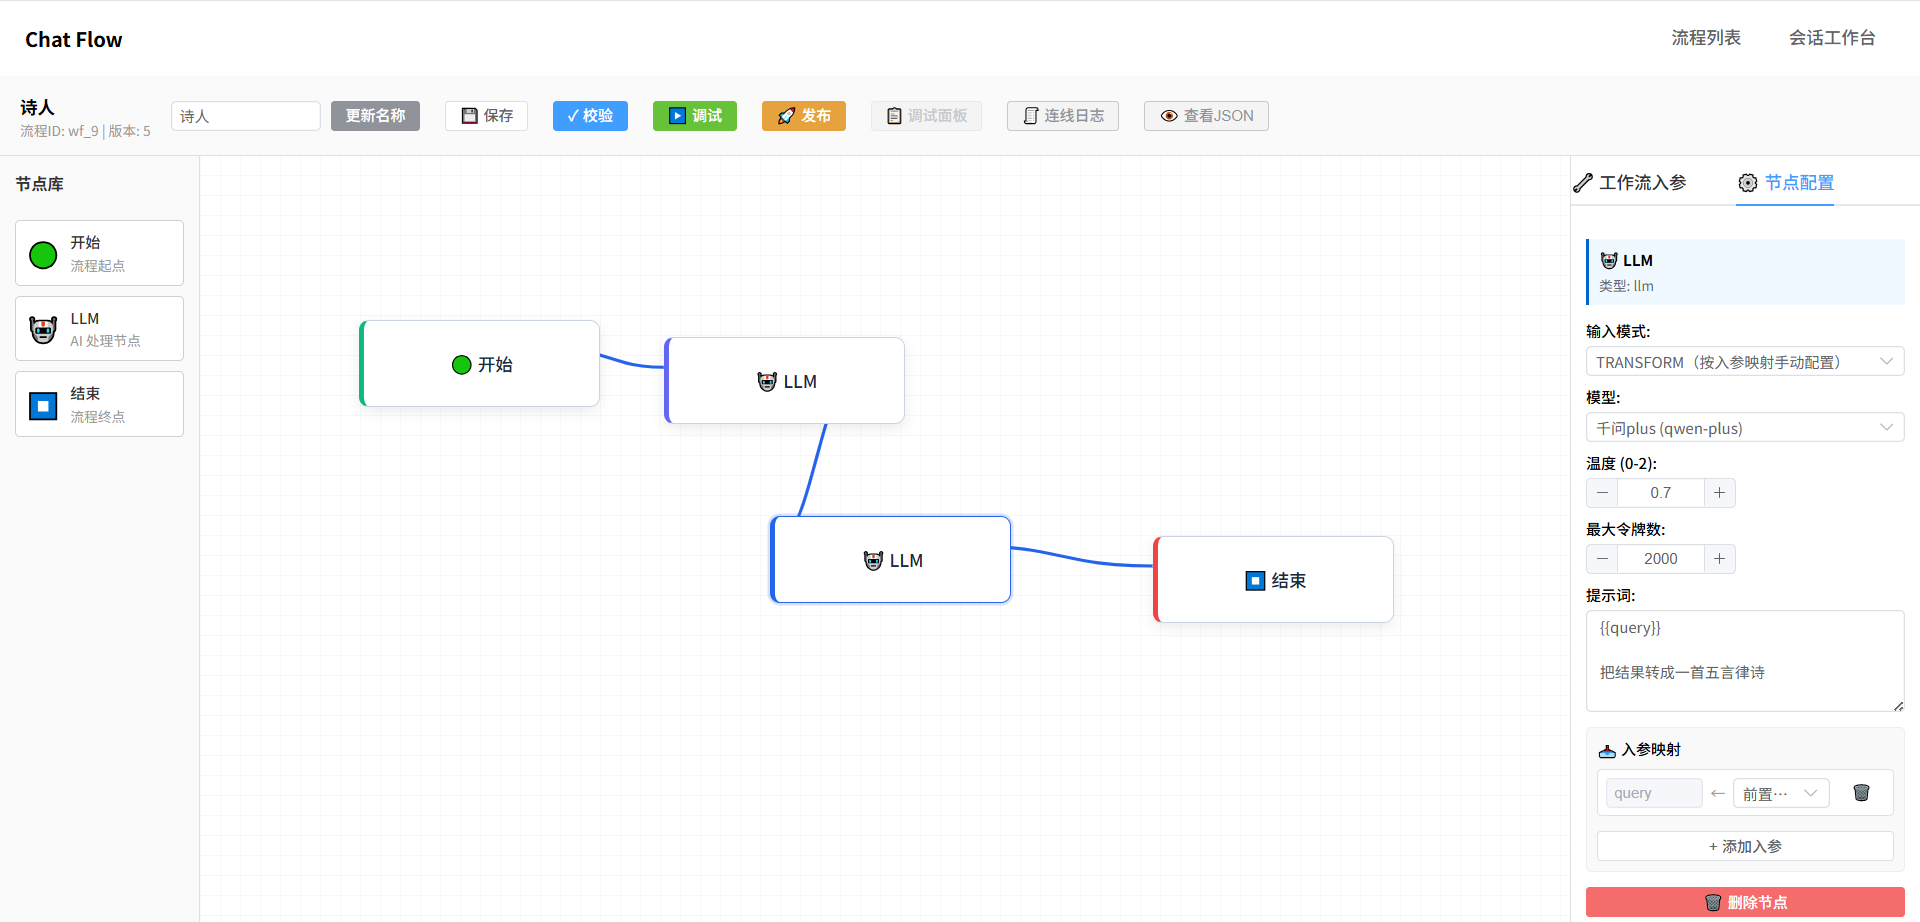
Task: Click the 发布 button label
Action: coord(816,116)
